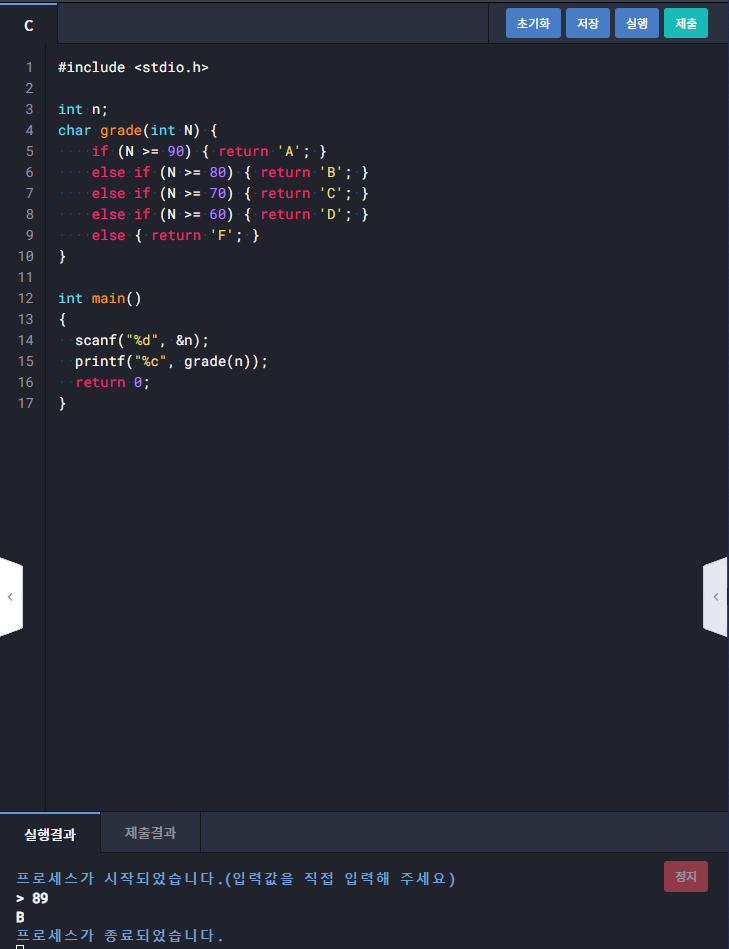Viewport: 729px width, 949px height.
Task: Click the printf("%c", grade(n)) line
Action: (x=171, y=361)
